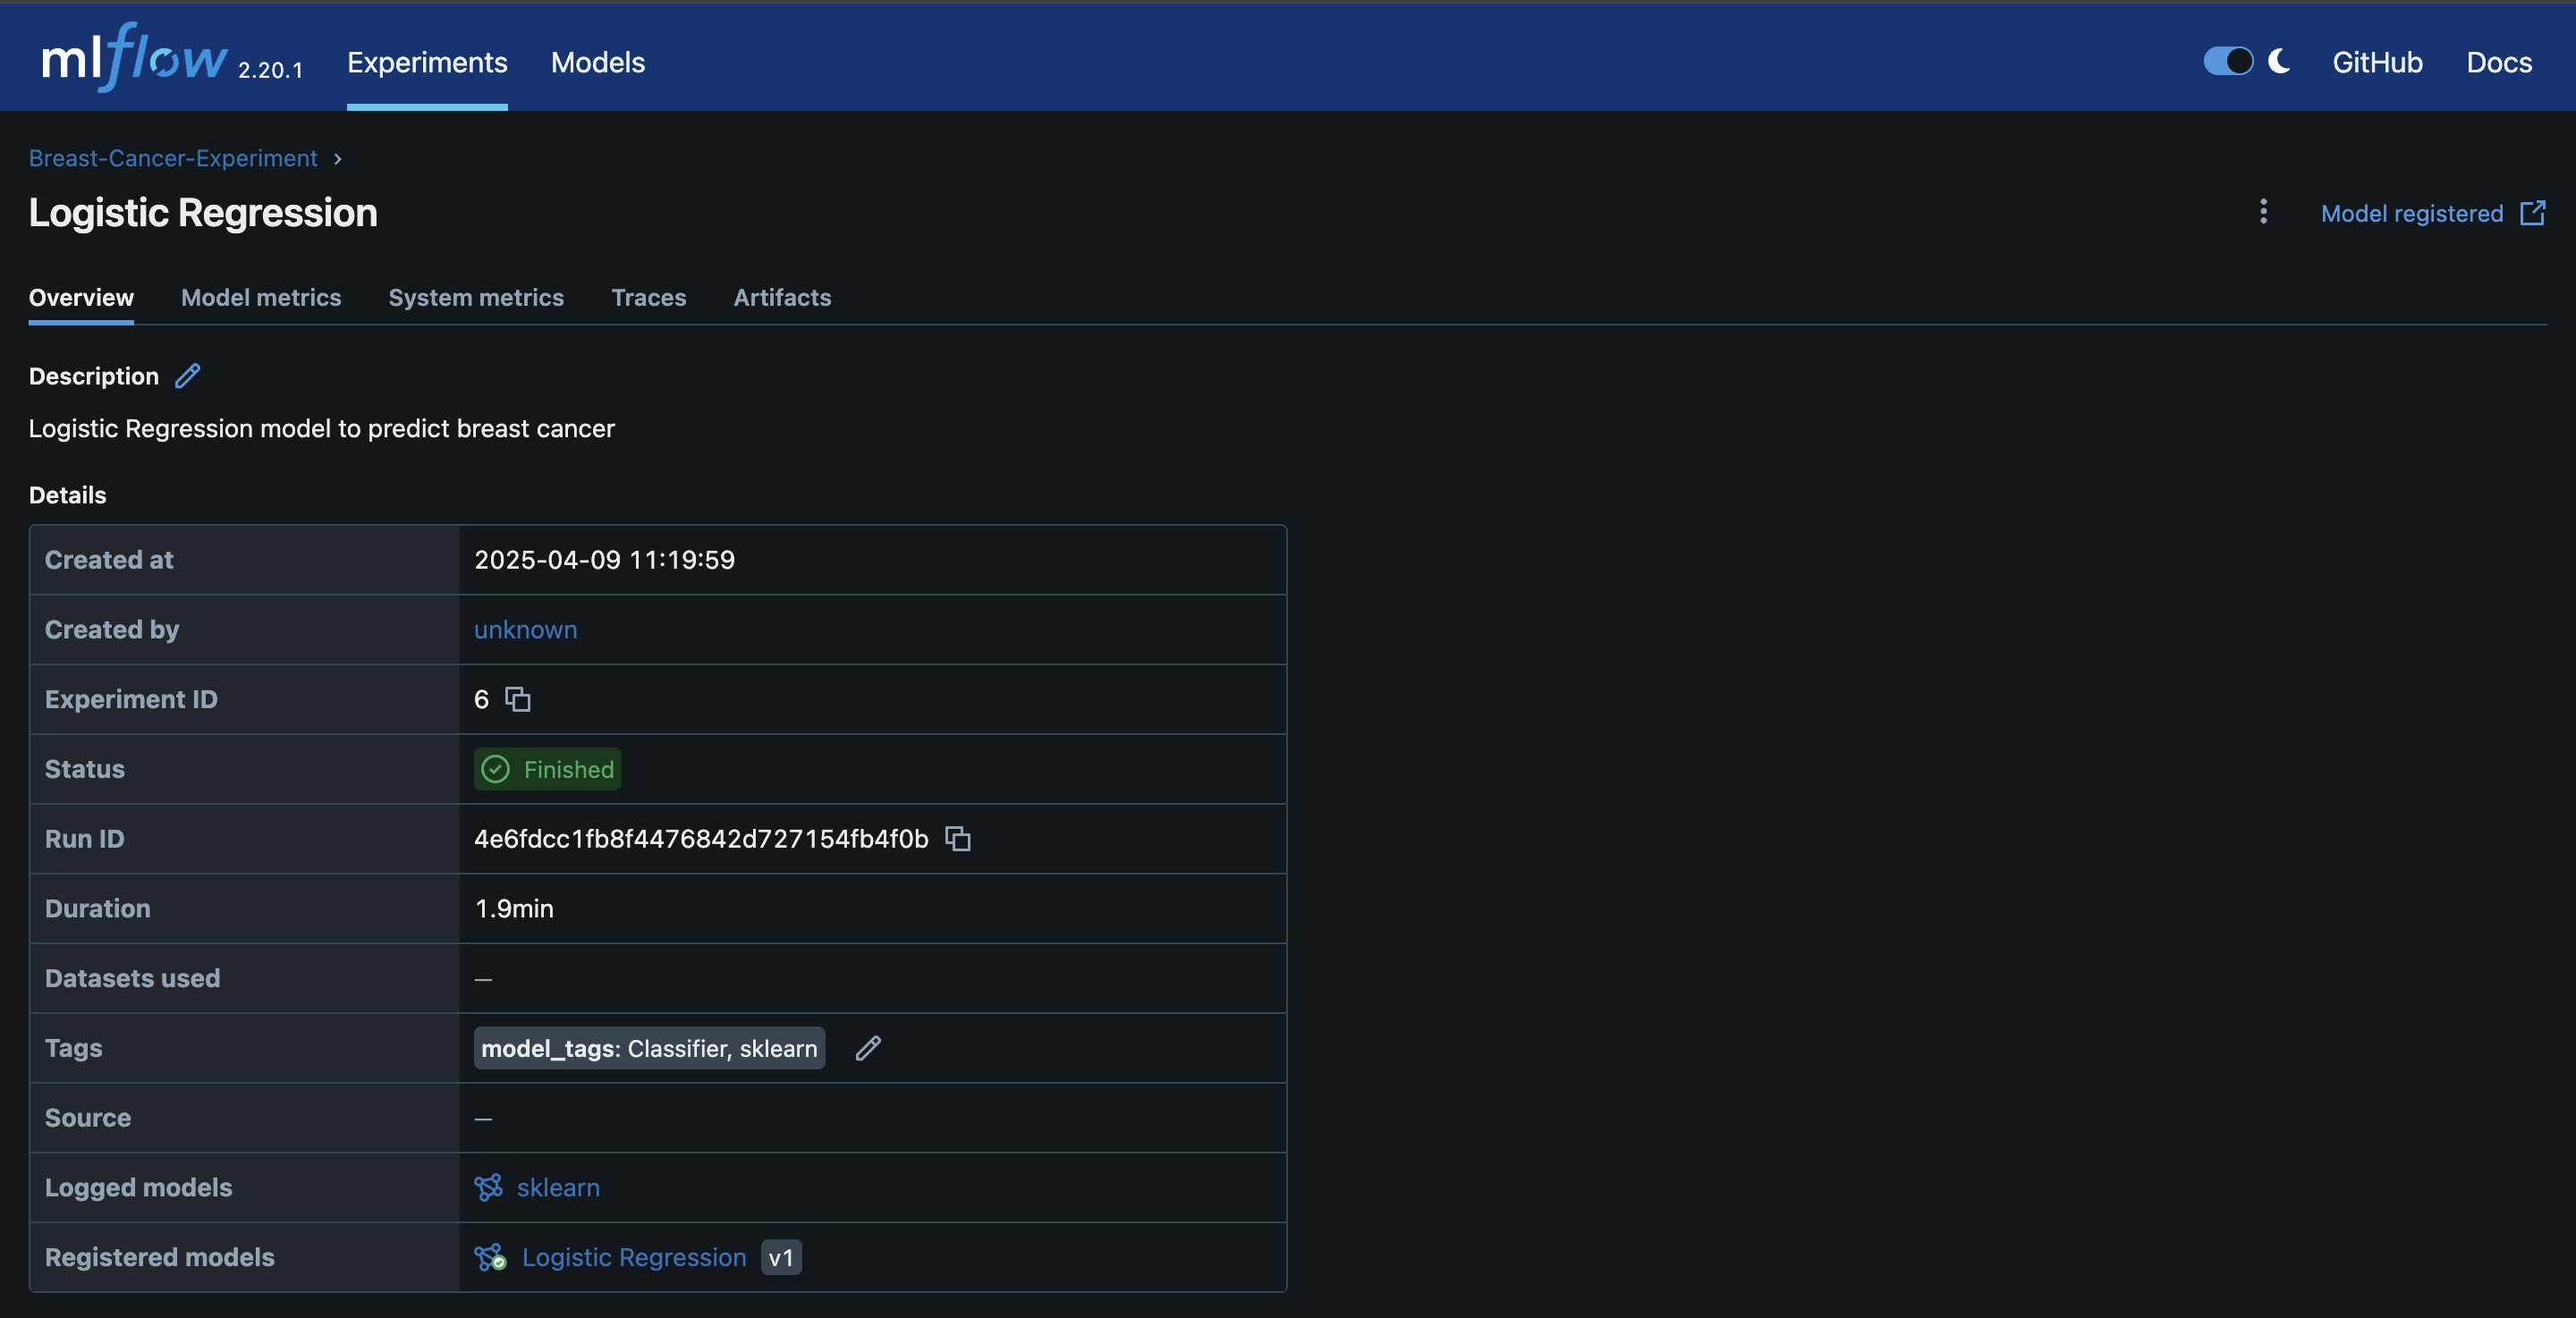Click the Logistic Regression registered model link
2576x1318 pixels.
[x=634, y=1257]
